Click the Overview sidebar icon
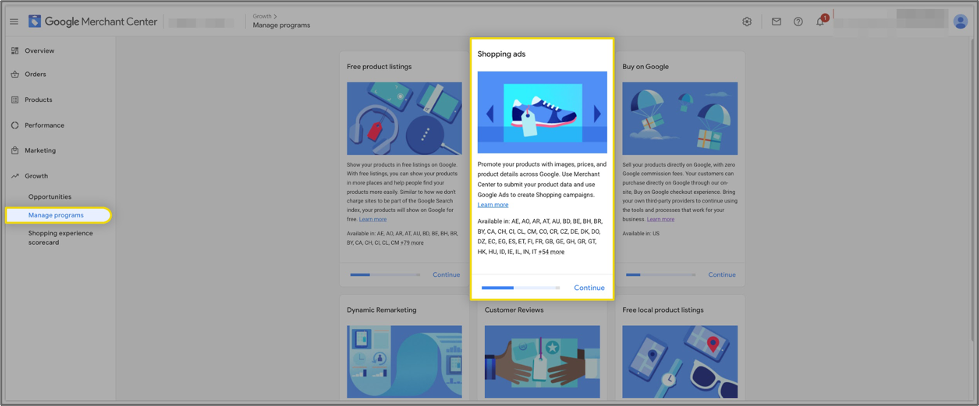 click(x=15, y=51)
